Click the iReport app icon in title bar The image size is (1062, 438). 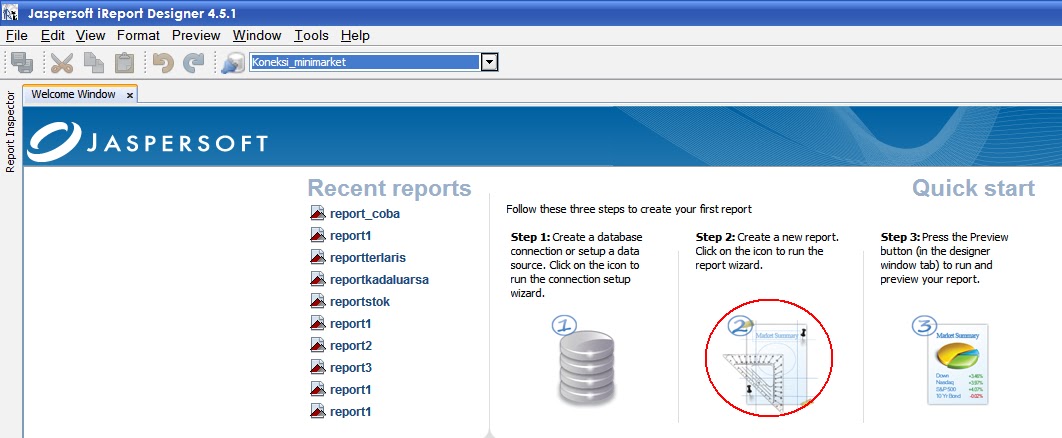(x=11, y=13)
